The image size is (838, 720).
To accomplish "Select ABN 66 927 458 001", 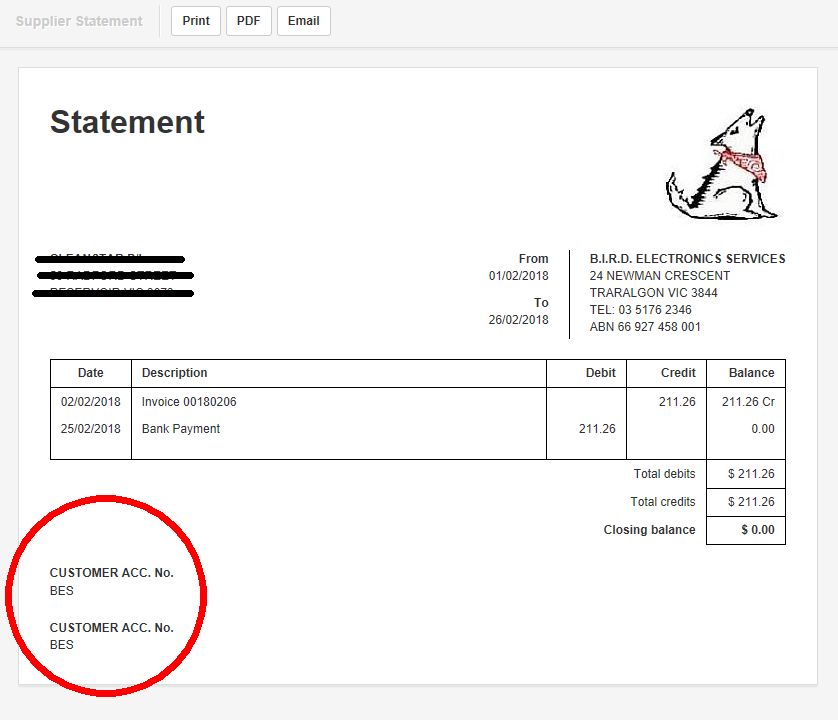I will pos(645,327).
